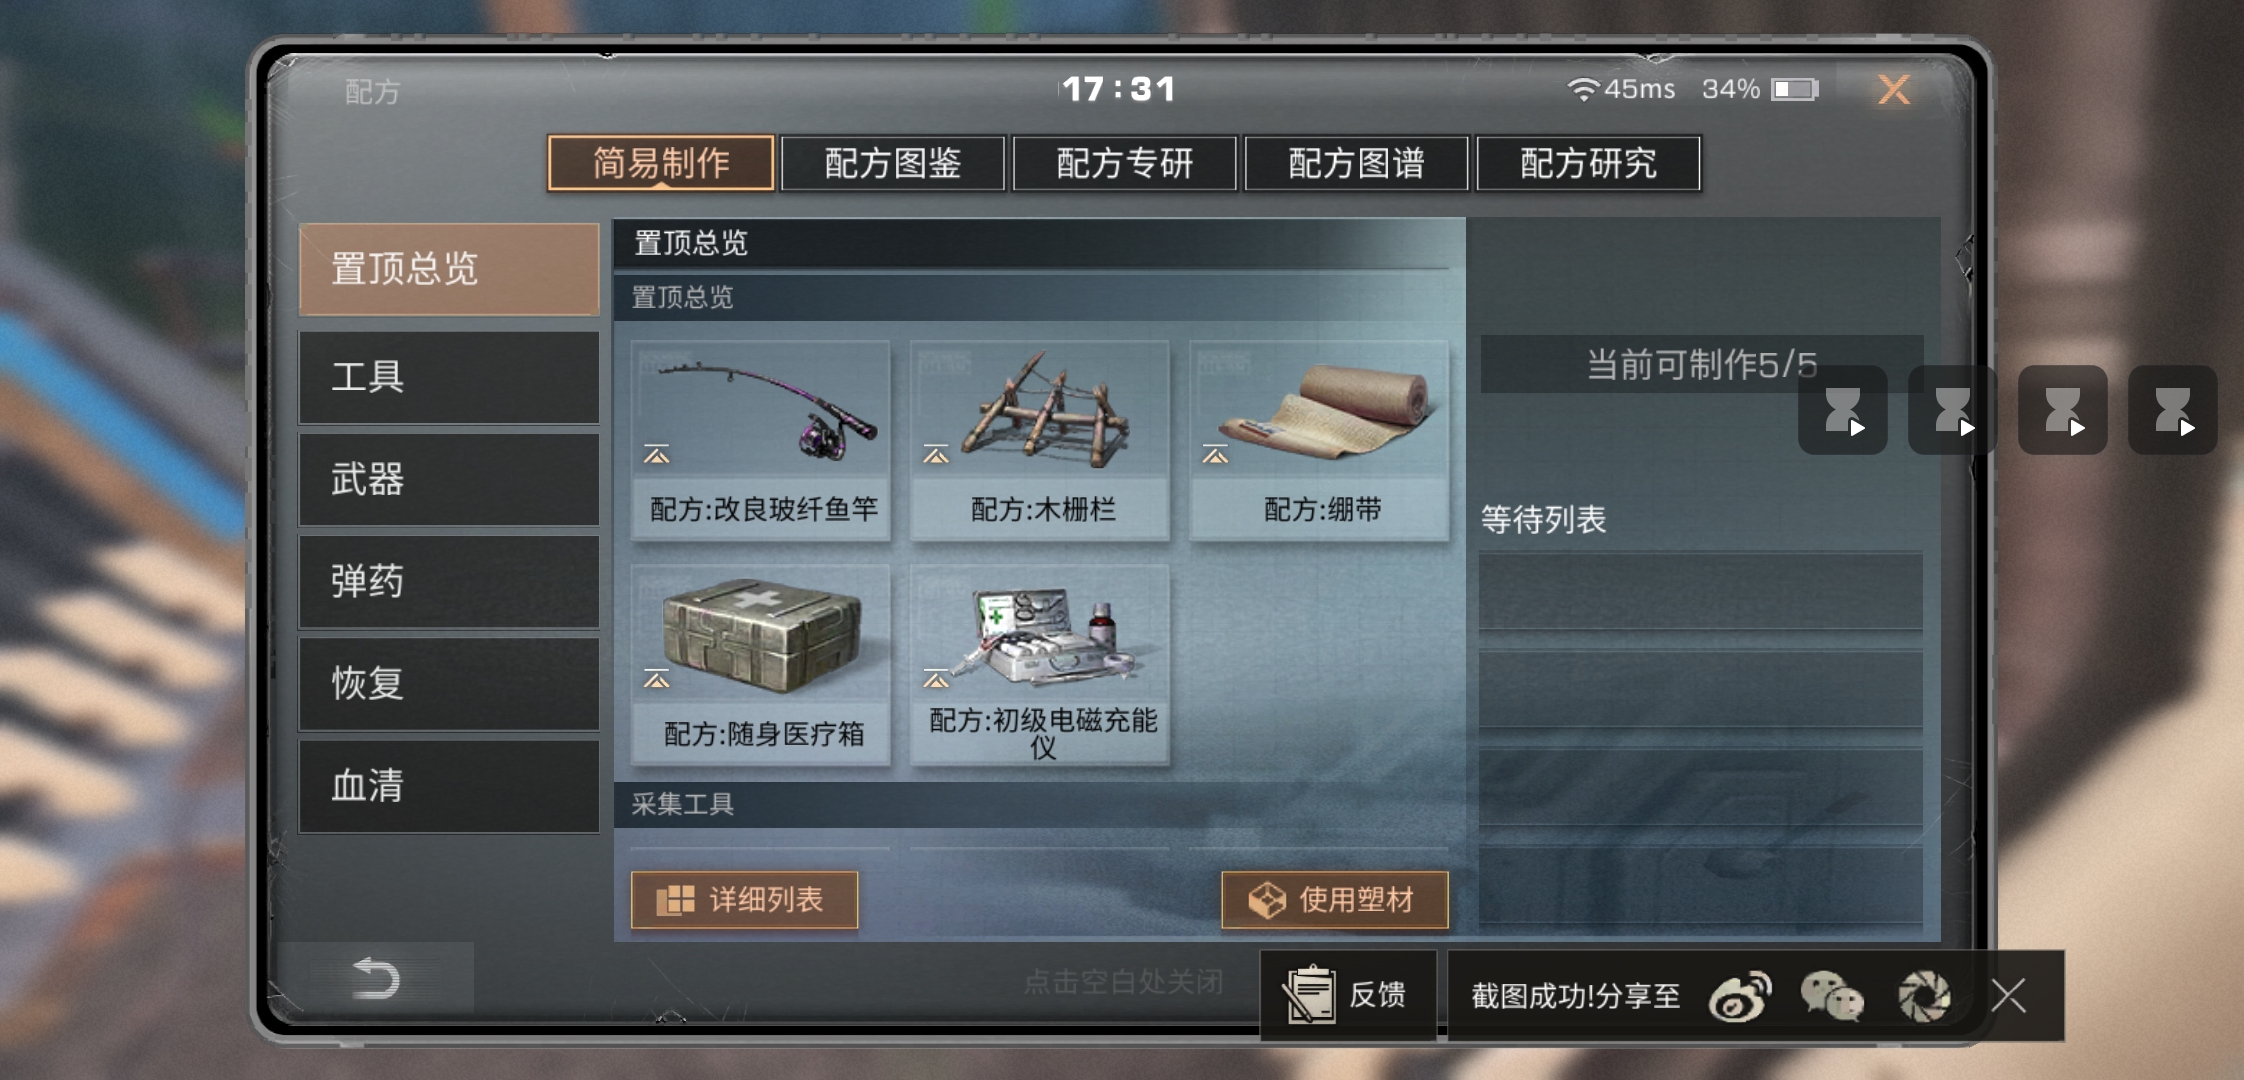
Task: Click the first hourglass queue icon
Action: click(x=1843, y=410)
